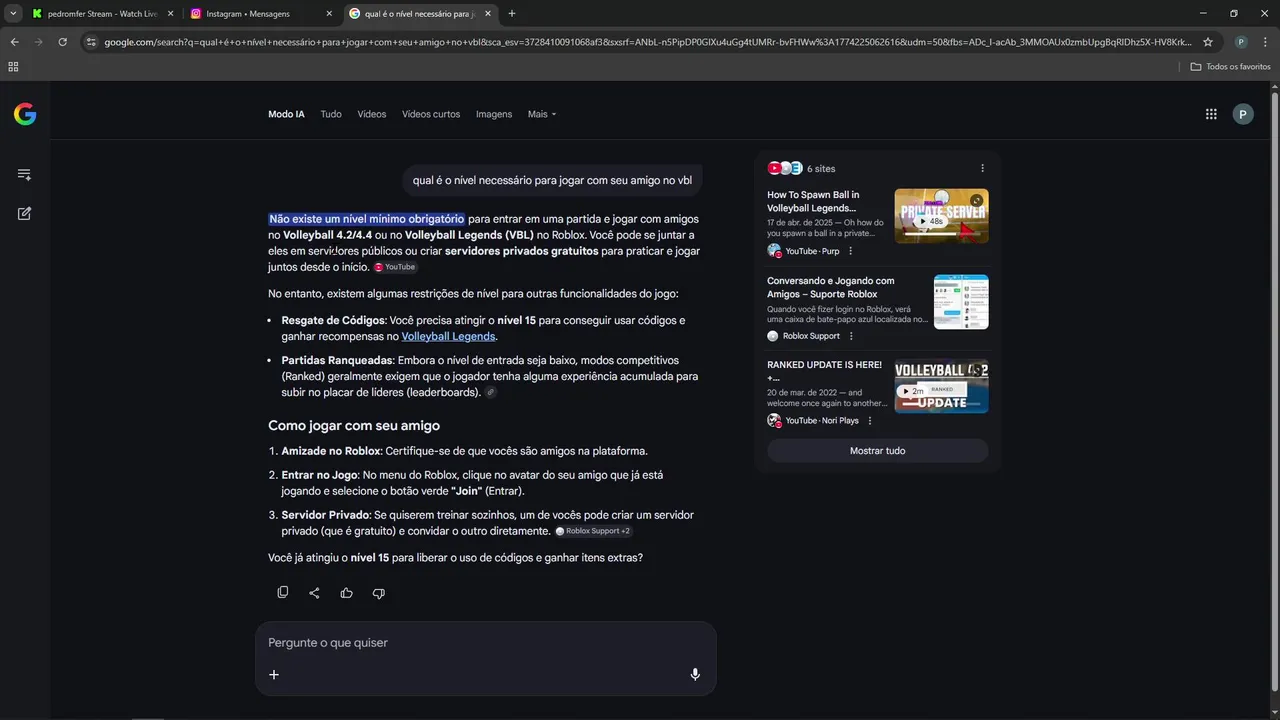This screenshot has width=1280, height=720.
Task: Start voice input with microphone icon
Action: point(695,674)
